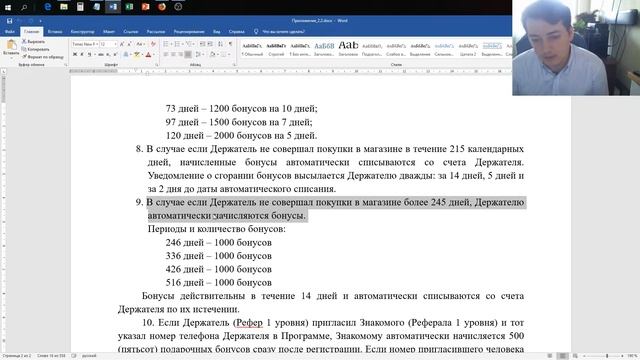
Task: Toggle Strikethrough formatting
Action: point(101,54)
